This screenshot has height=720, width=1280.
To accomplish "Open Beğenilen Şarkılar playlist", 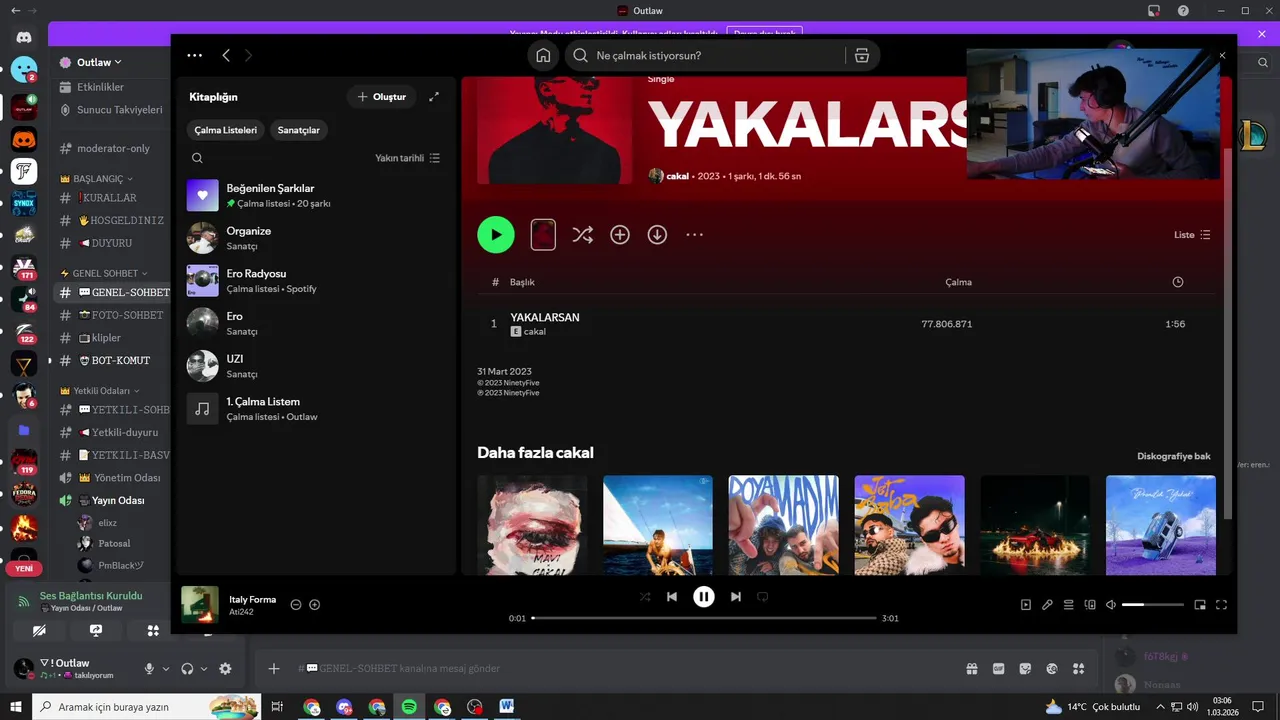I will click(x=316, y=195).
